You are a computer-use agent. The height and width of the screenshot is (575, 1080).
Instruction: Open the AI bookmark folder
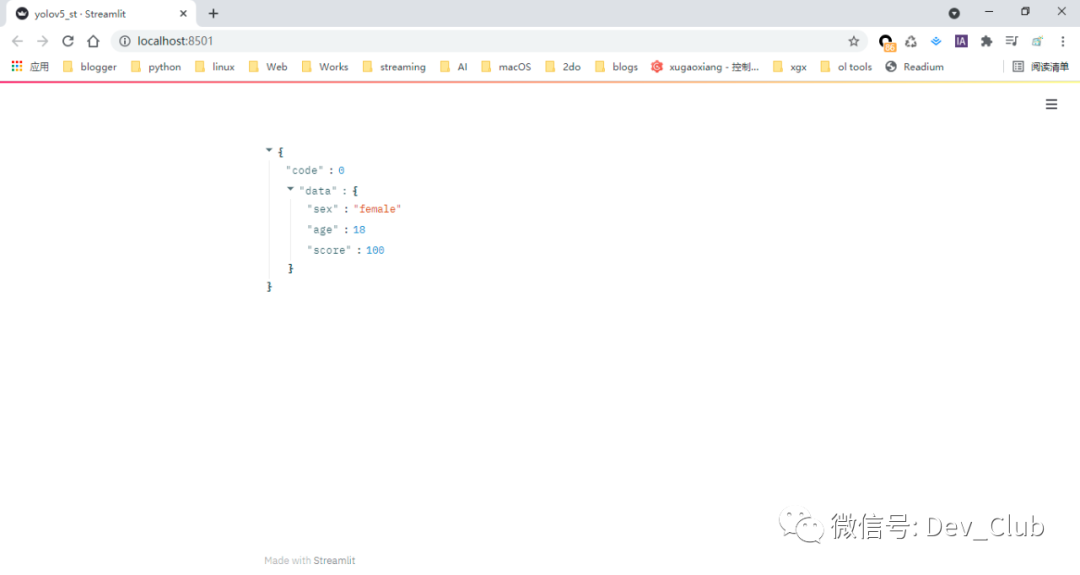pyautogui.click(x=454, y=67)
